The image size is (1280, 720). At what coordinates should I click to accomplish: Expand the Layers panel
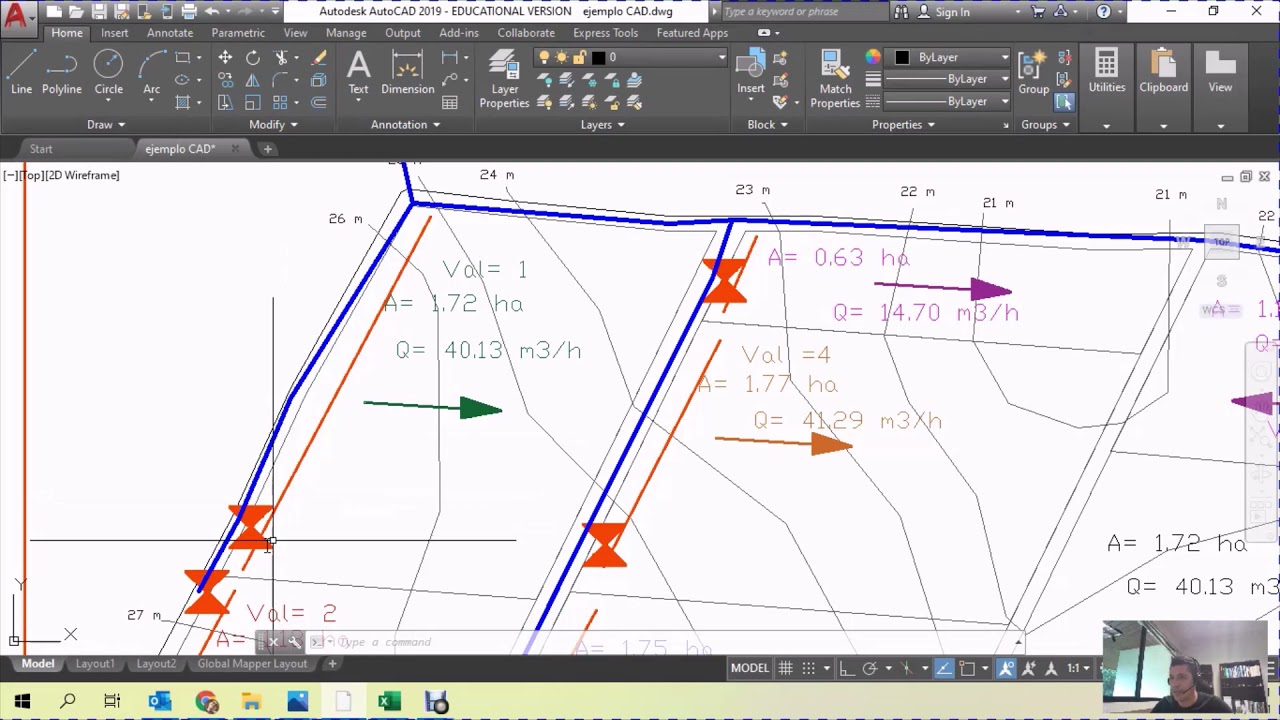603,125
